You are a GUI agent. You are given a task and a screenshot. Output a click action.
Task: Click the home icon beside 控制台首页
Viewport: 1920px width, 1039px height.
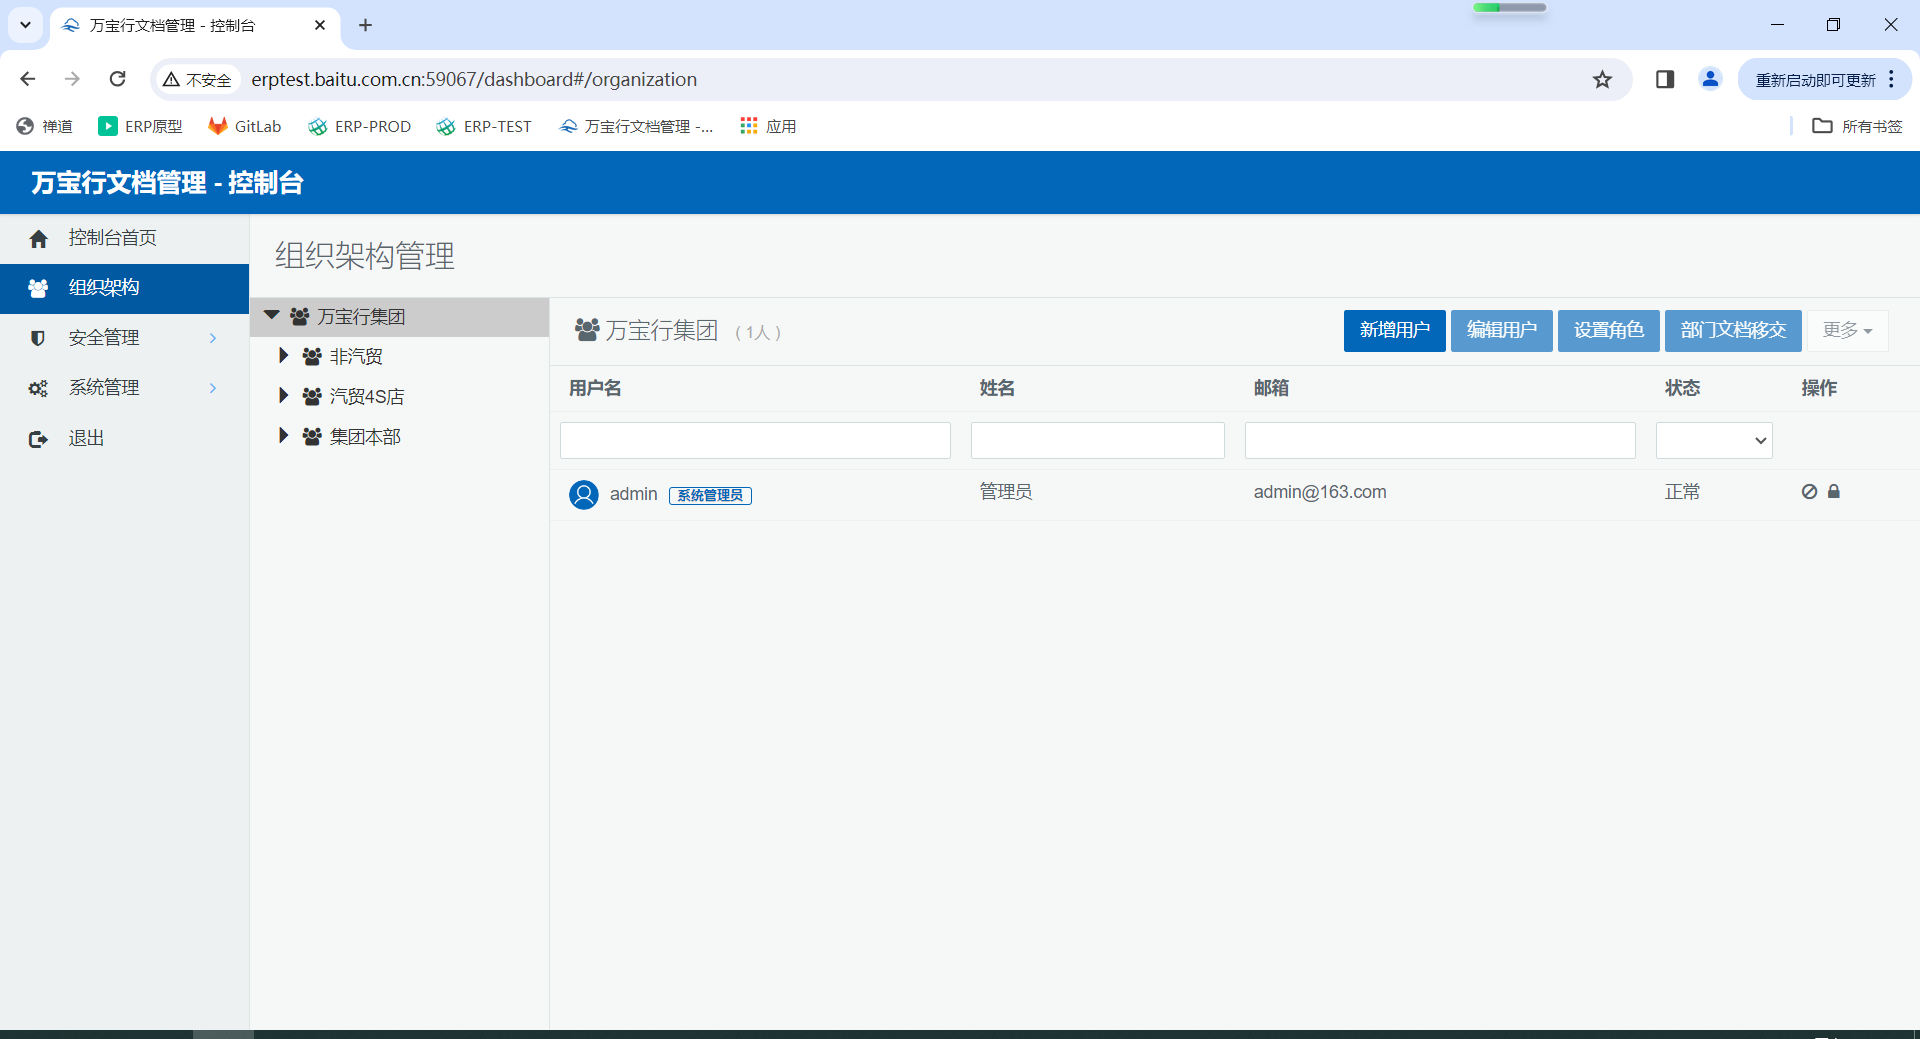(38, 239)
